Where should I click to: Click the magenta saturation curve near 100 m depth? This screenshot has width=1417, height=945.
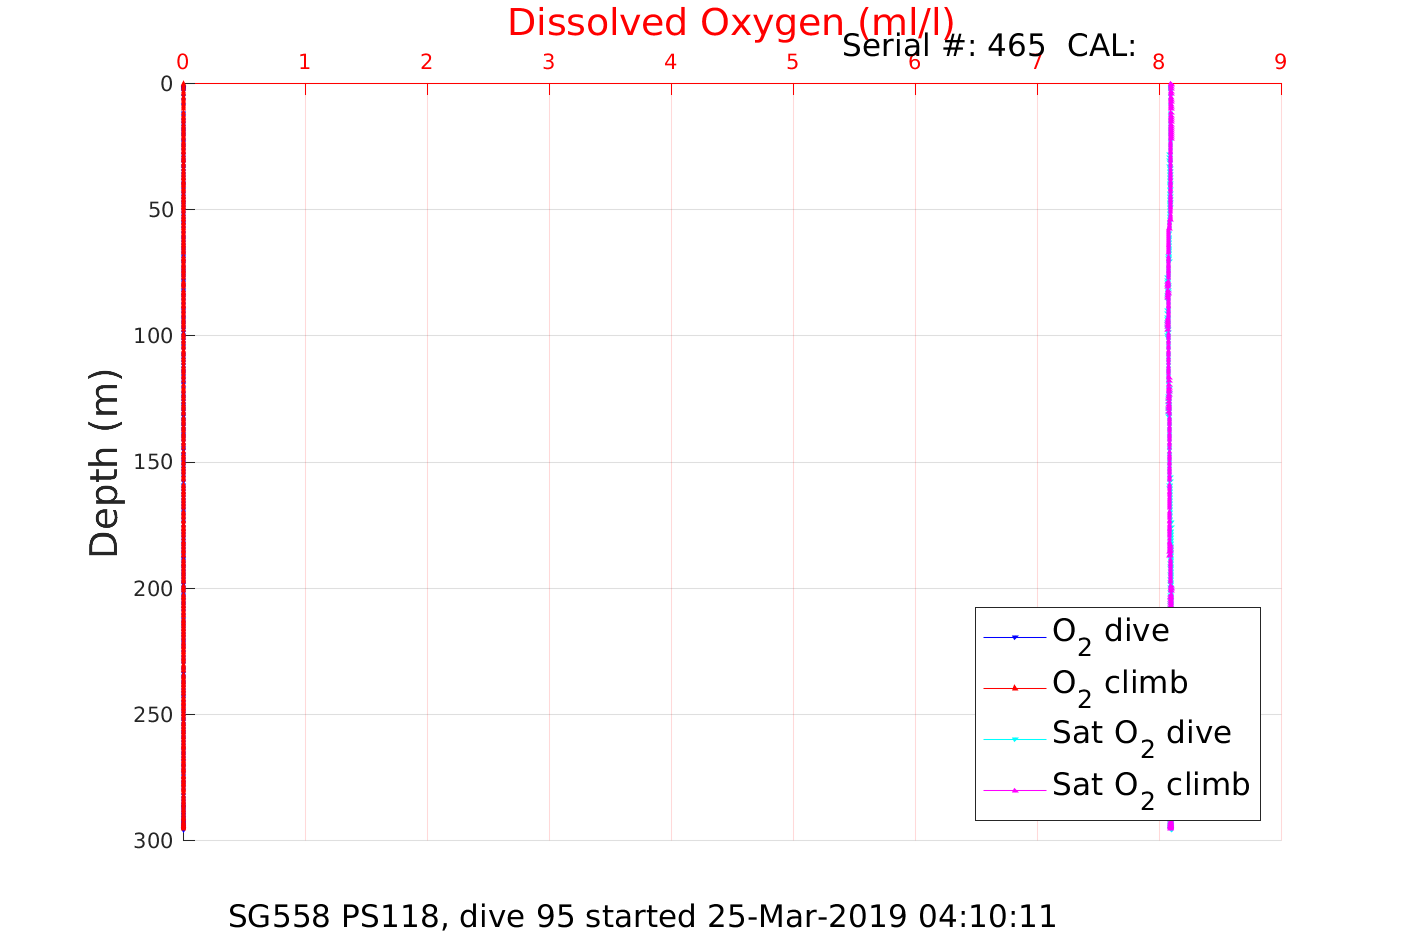(1167, 336)
